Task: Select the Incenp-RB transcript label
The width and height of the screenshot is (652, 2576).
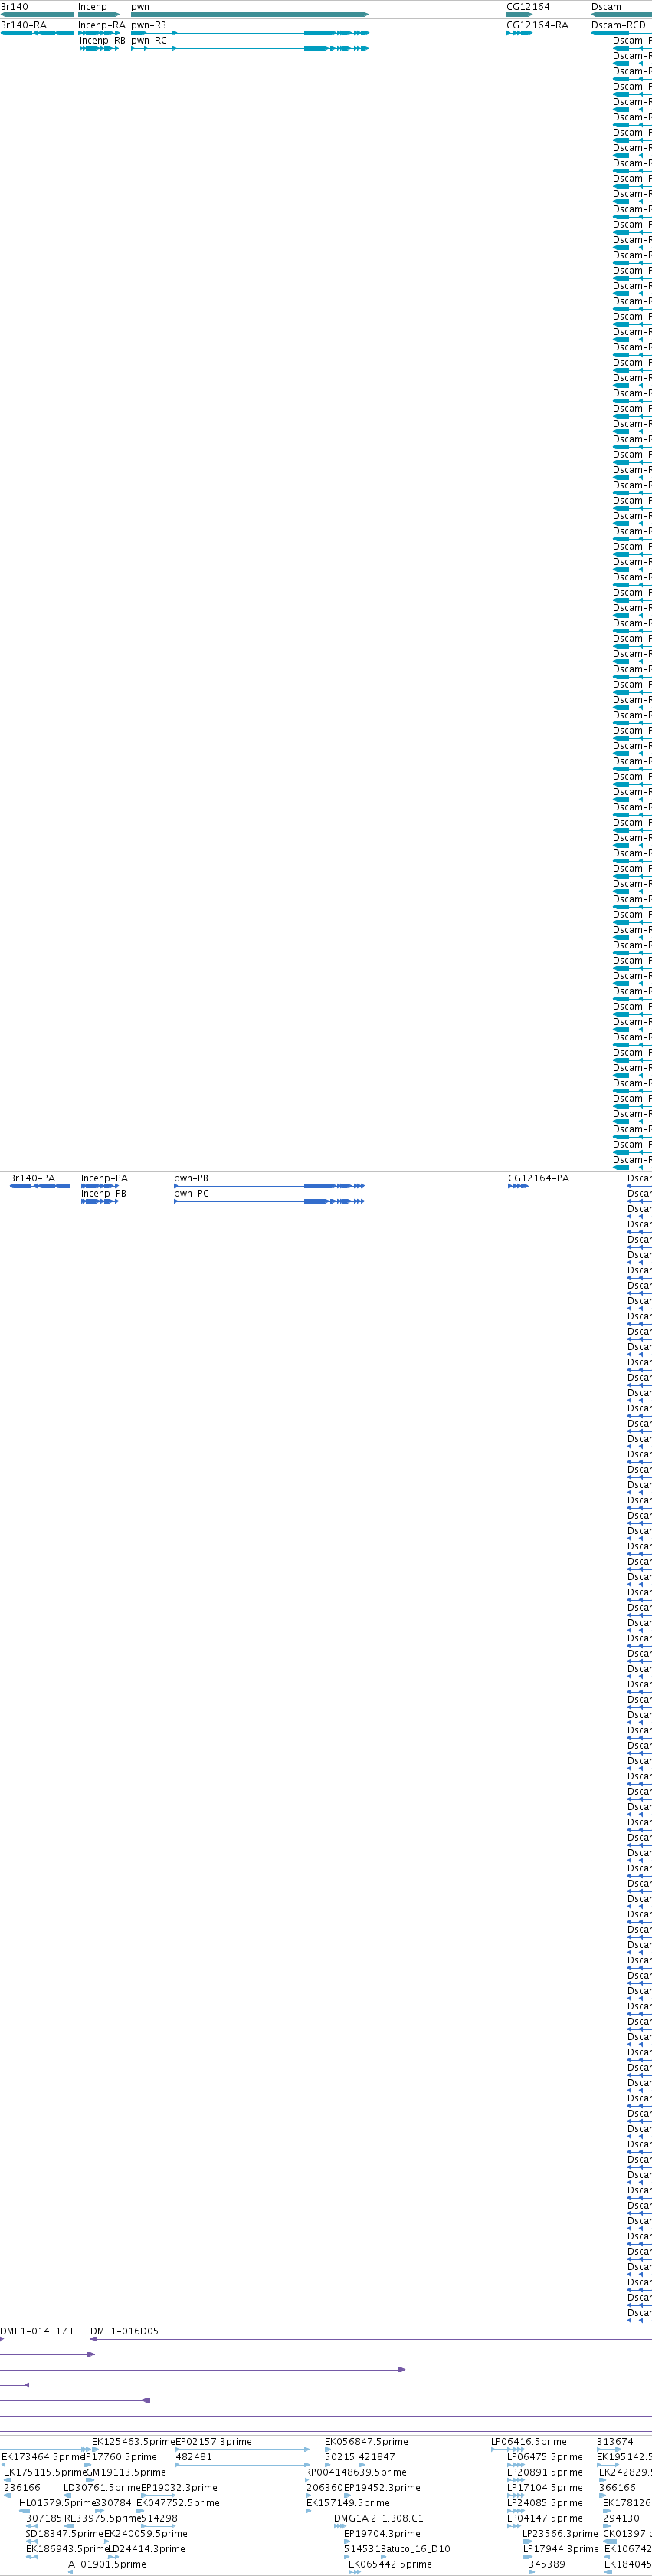Action: click(x=102, y=40)
